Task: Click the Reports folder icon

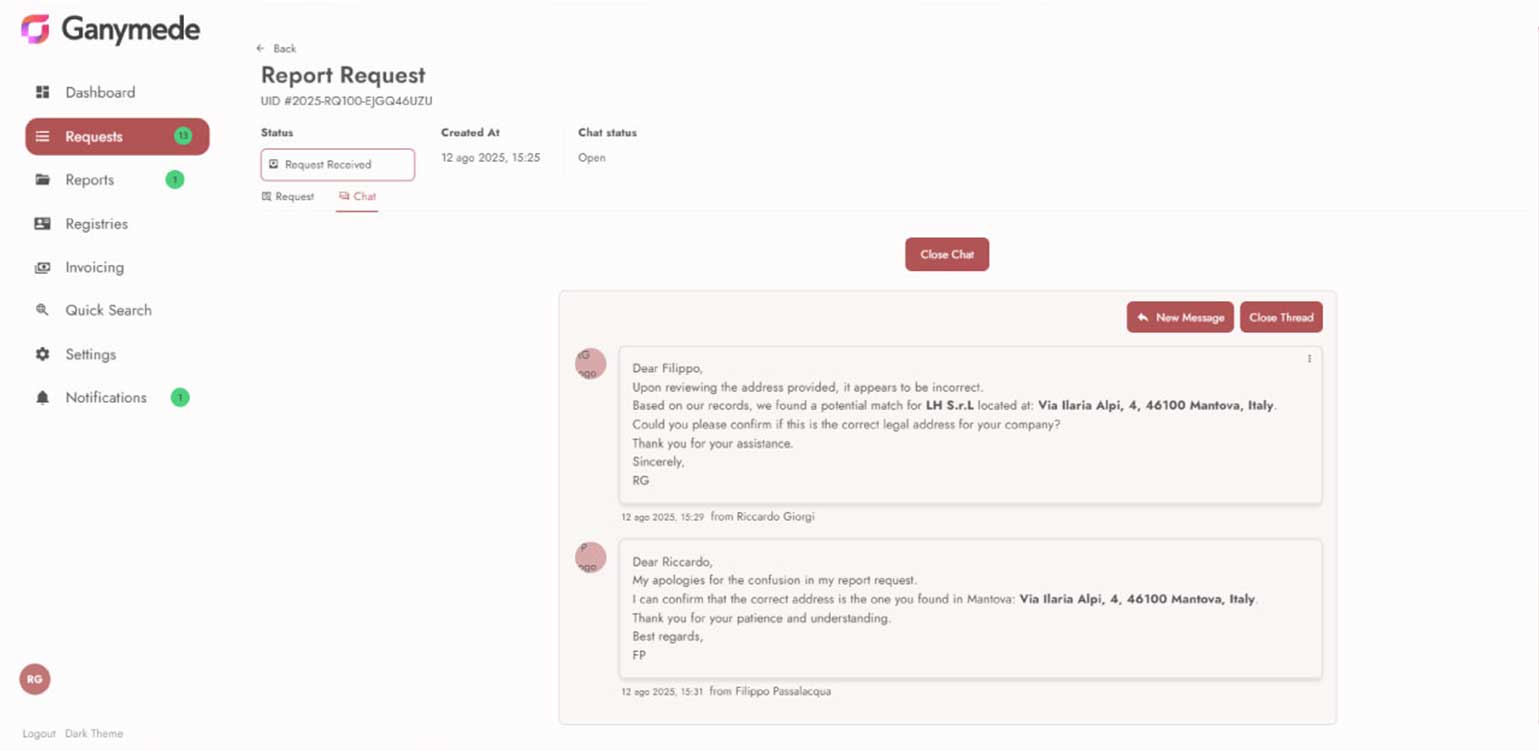Action: click(x=42, y=180)
